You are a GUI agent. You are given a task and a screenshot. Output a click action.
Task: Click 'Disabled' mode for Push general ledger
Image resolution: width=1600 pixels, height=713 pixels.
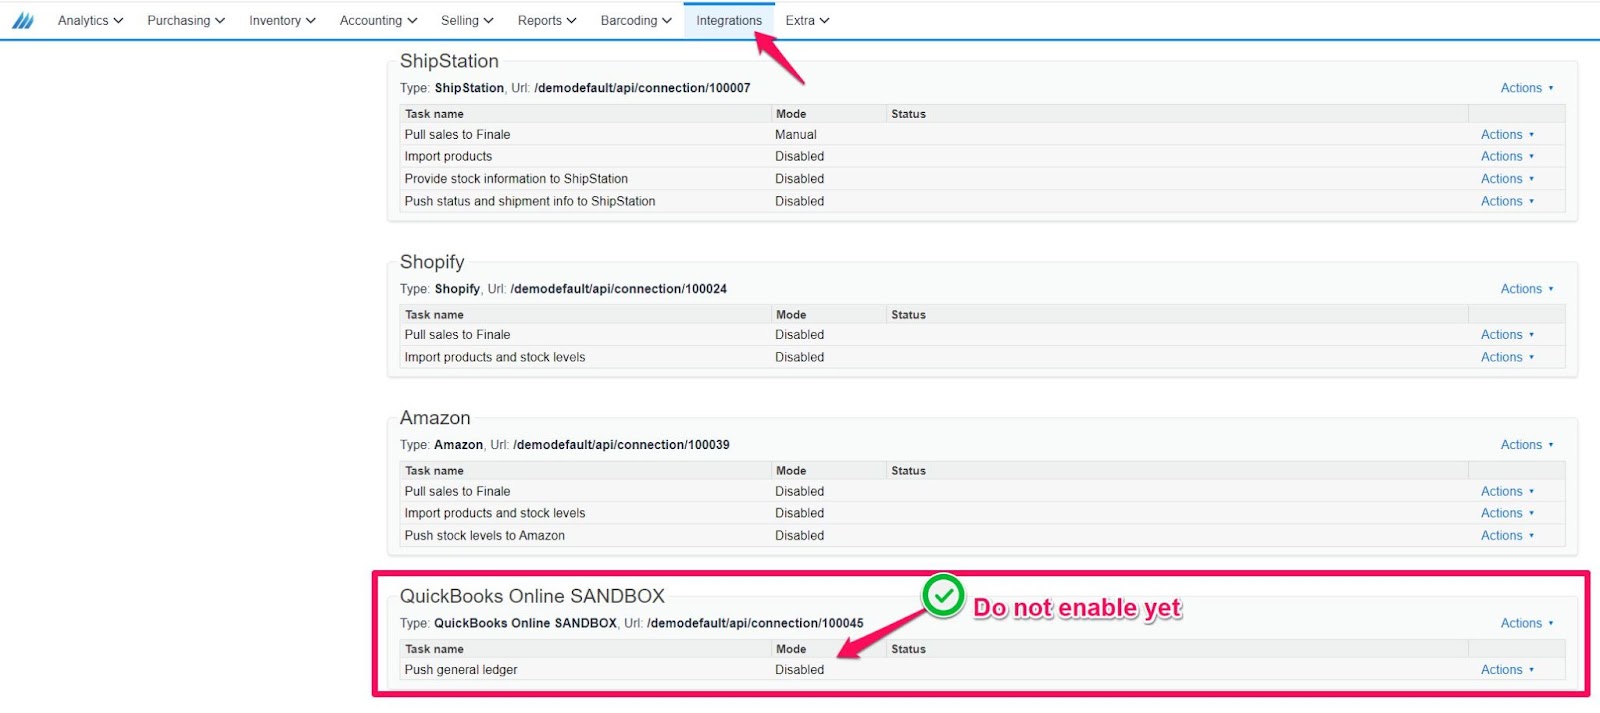[x=800, y=670]
